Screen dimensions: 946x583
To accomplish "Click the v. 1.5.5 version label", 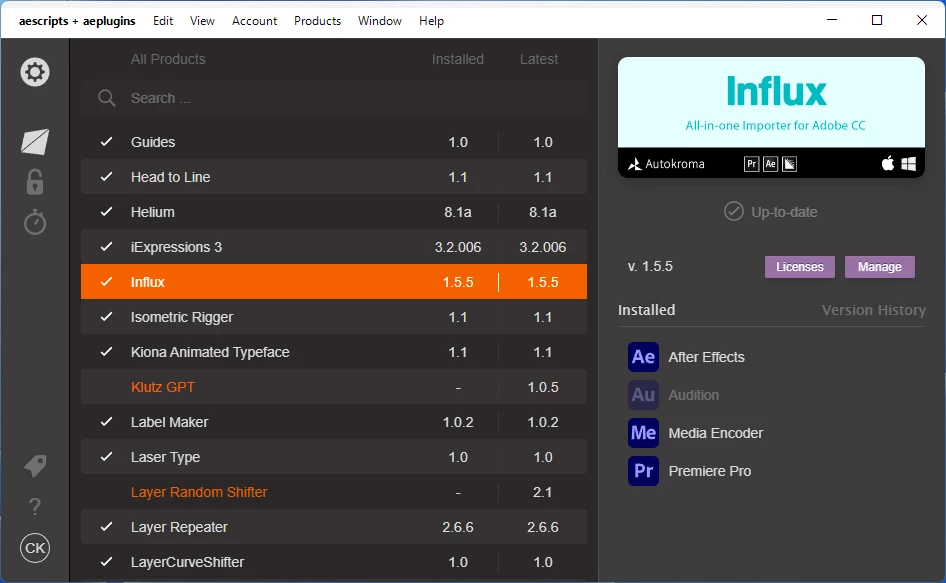I will (x=650, y=266).
